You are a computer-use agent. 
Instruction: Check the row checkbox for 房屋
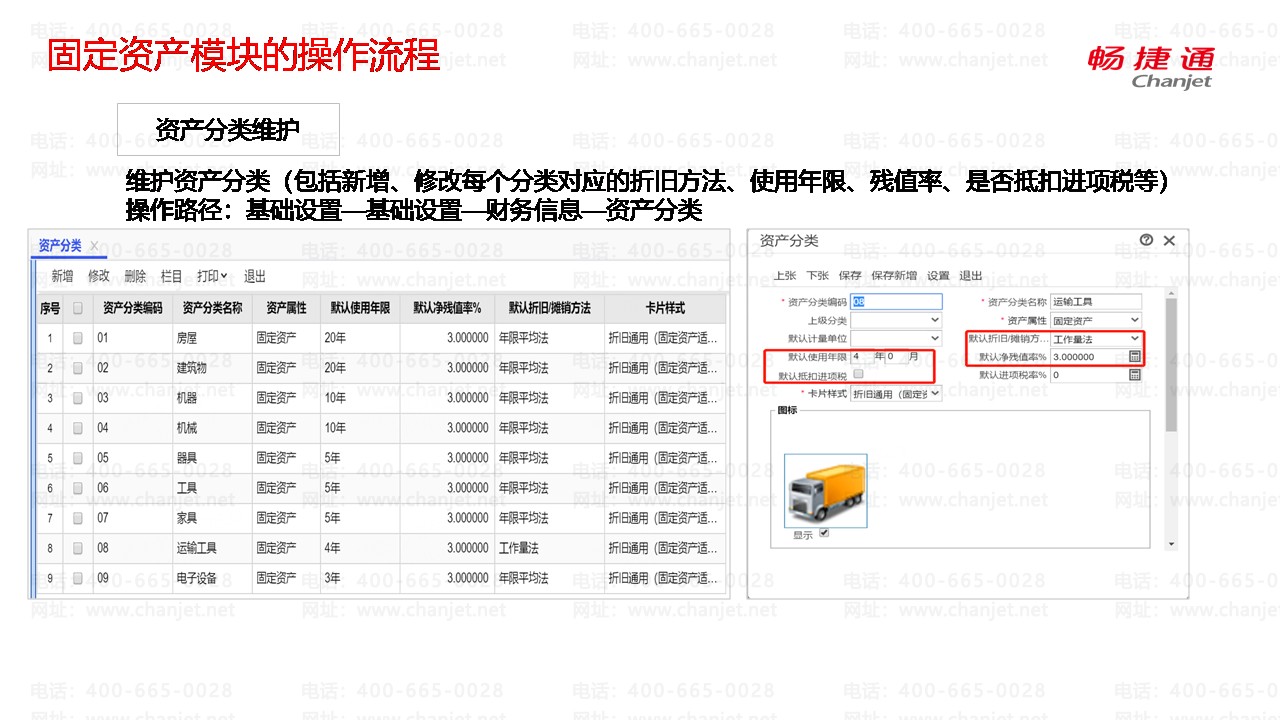78,339
